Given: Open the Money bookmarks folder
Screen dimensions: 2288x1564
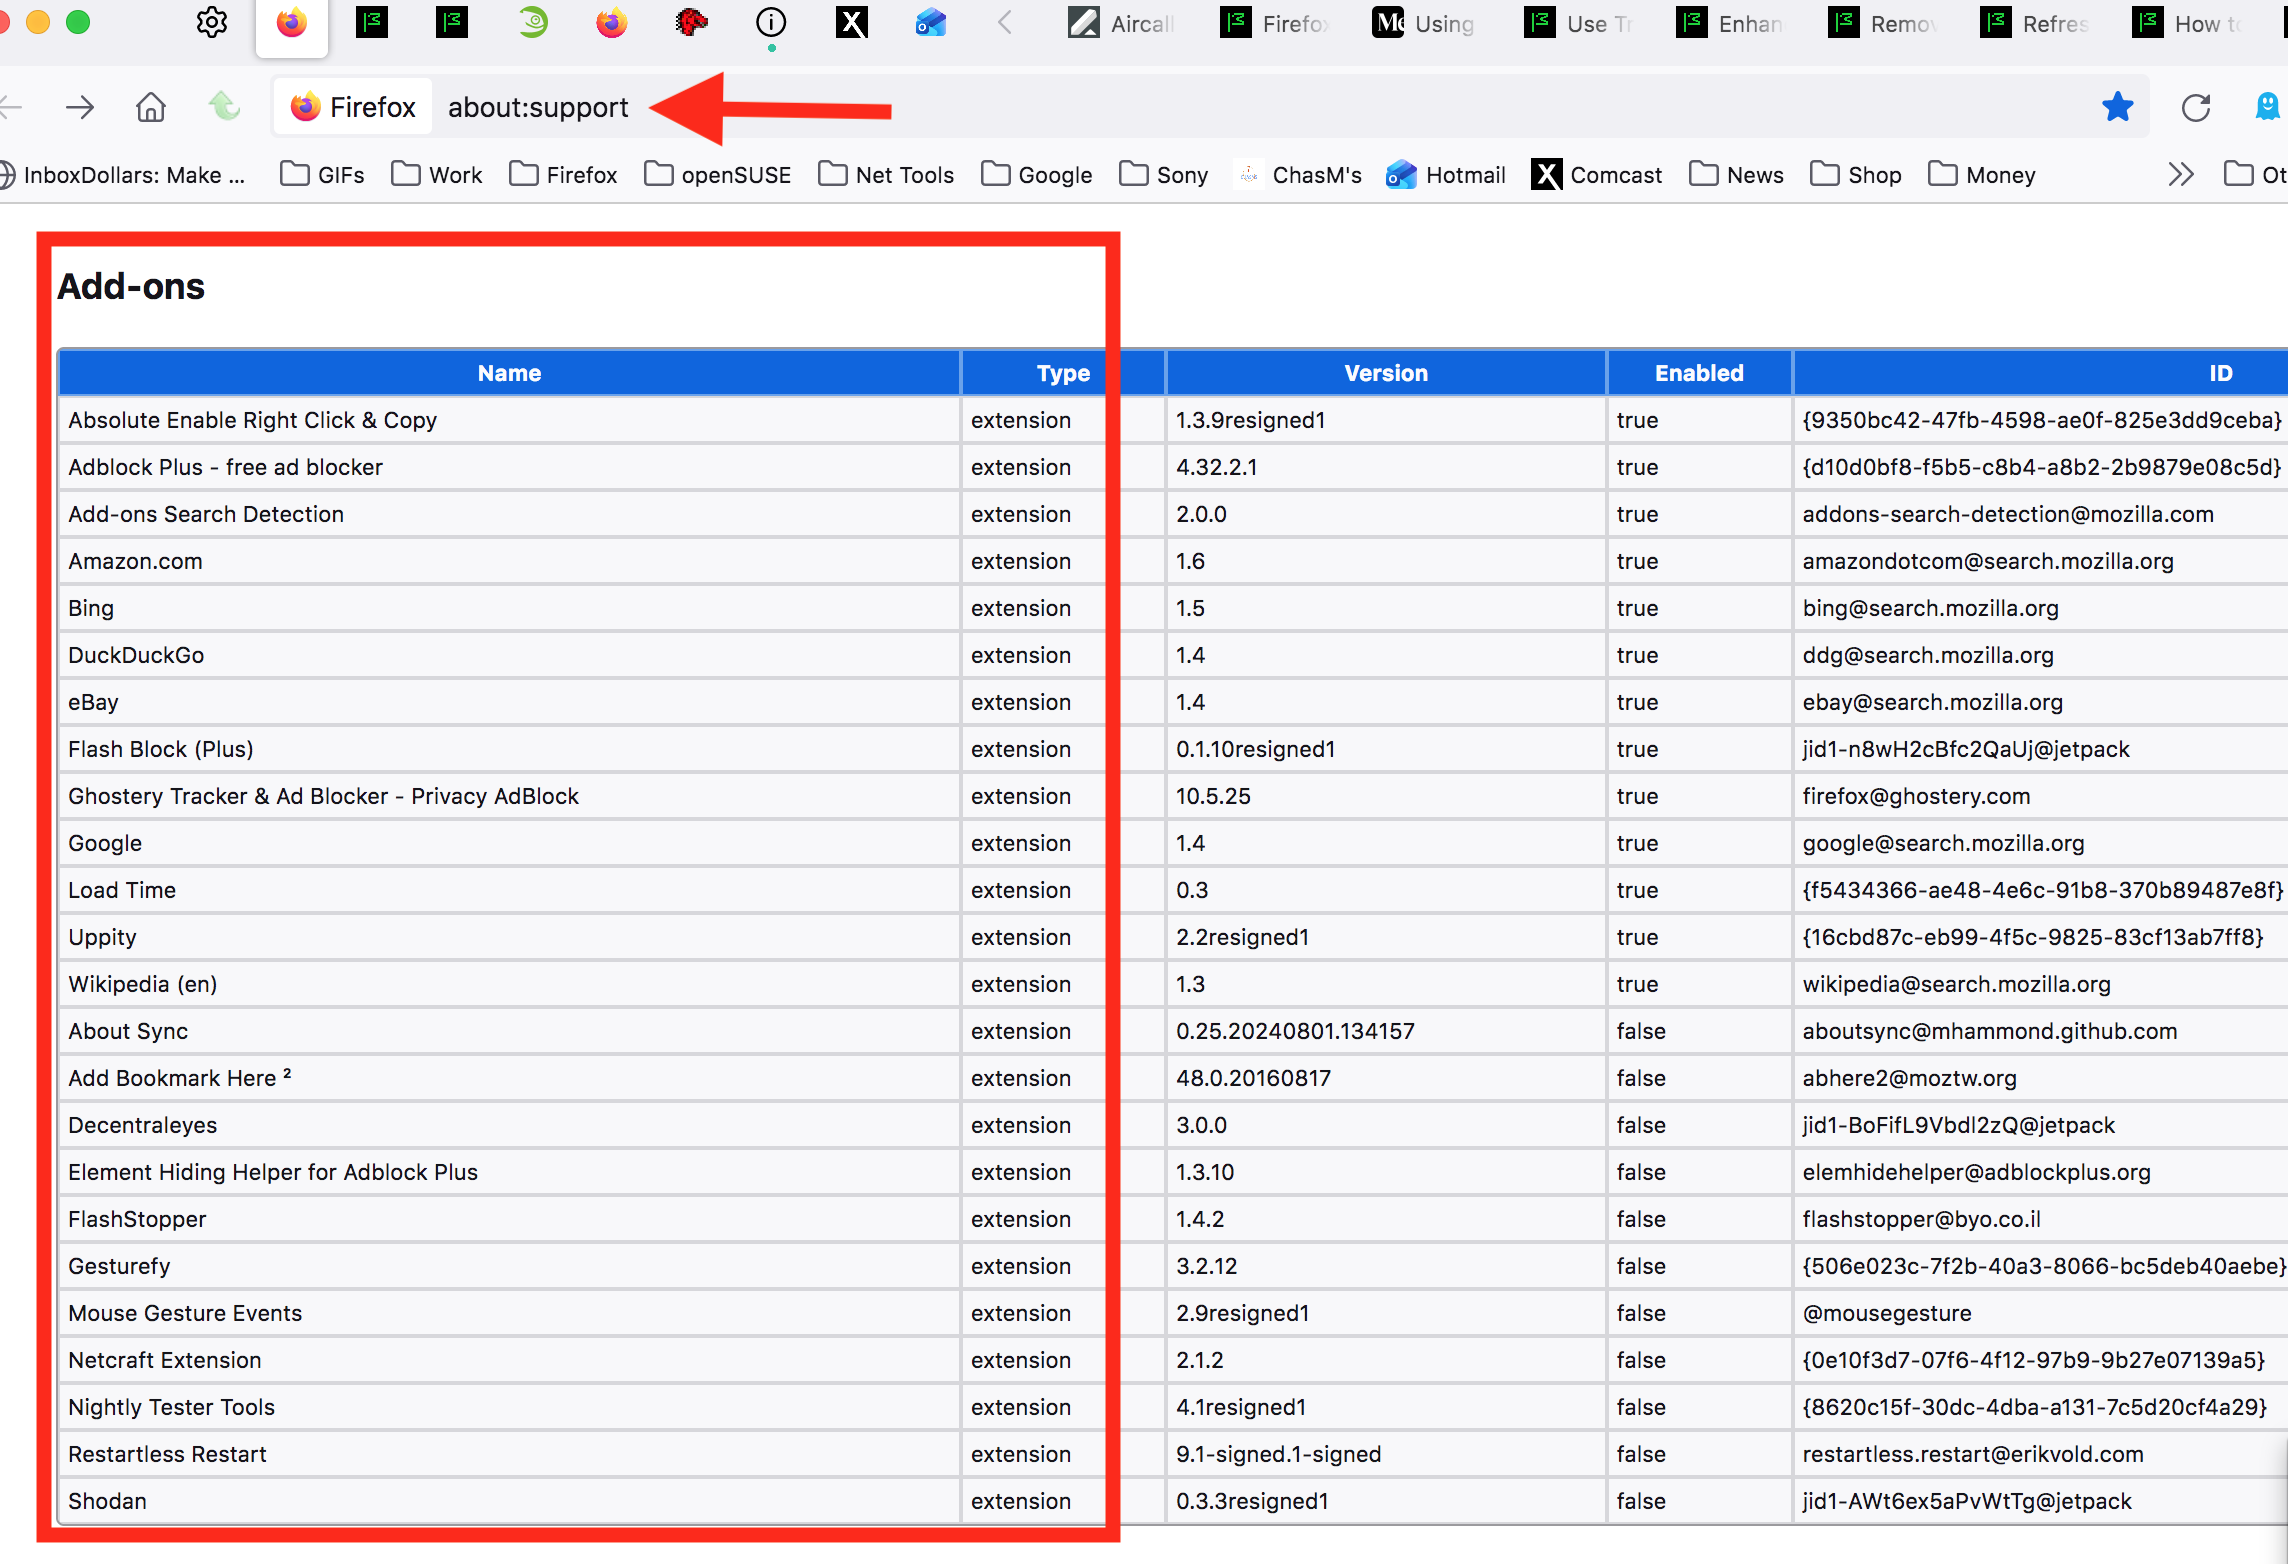Looking at the screenshot, I should coord(1982,175).
